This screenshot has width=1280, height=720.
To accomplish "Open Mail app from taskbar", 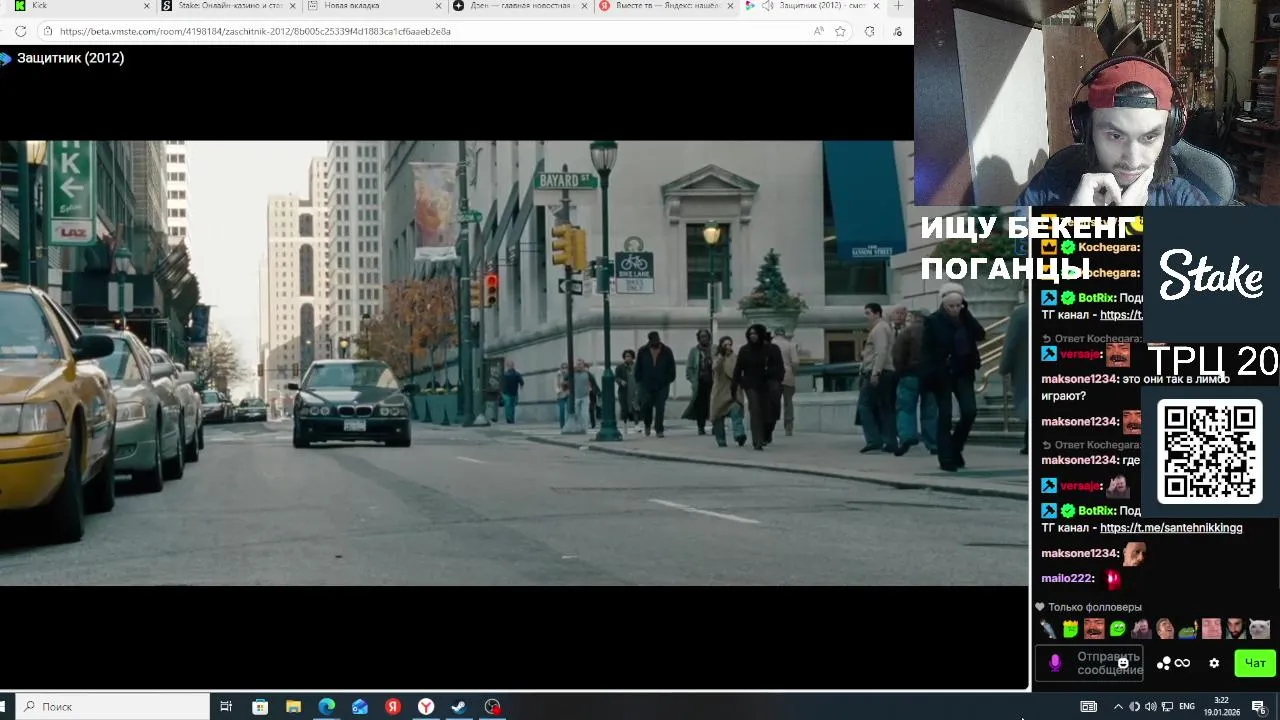I will [x=360, y=706].
